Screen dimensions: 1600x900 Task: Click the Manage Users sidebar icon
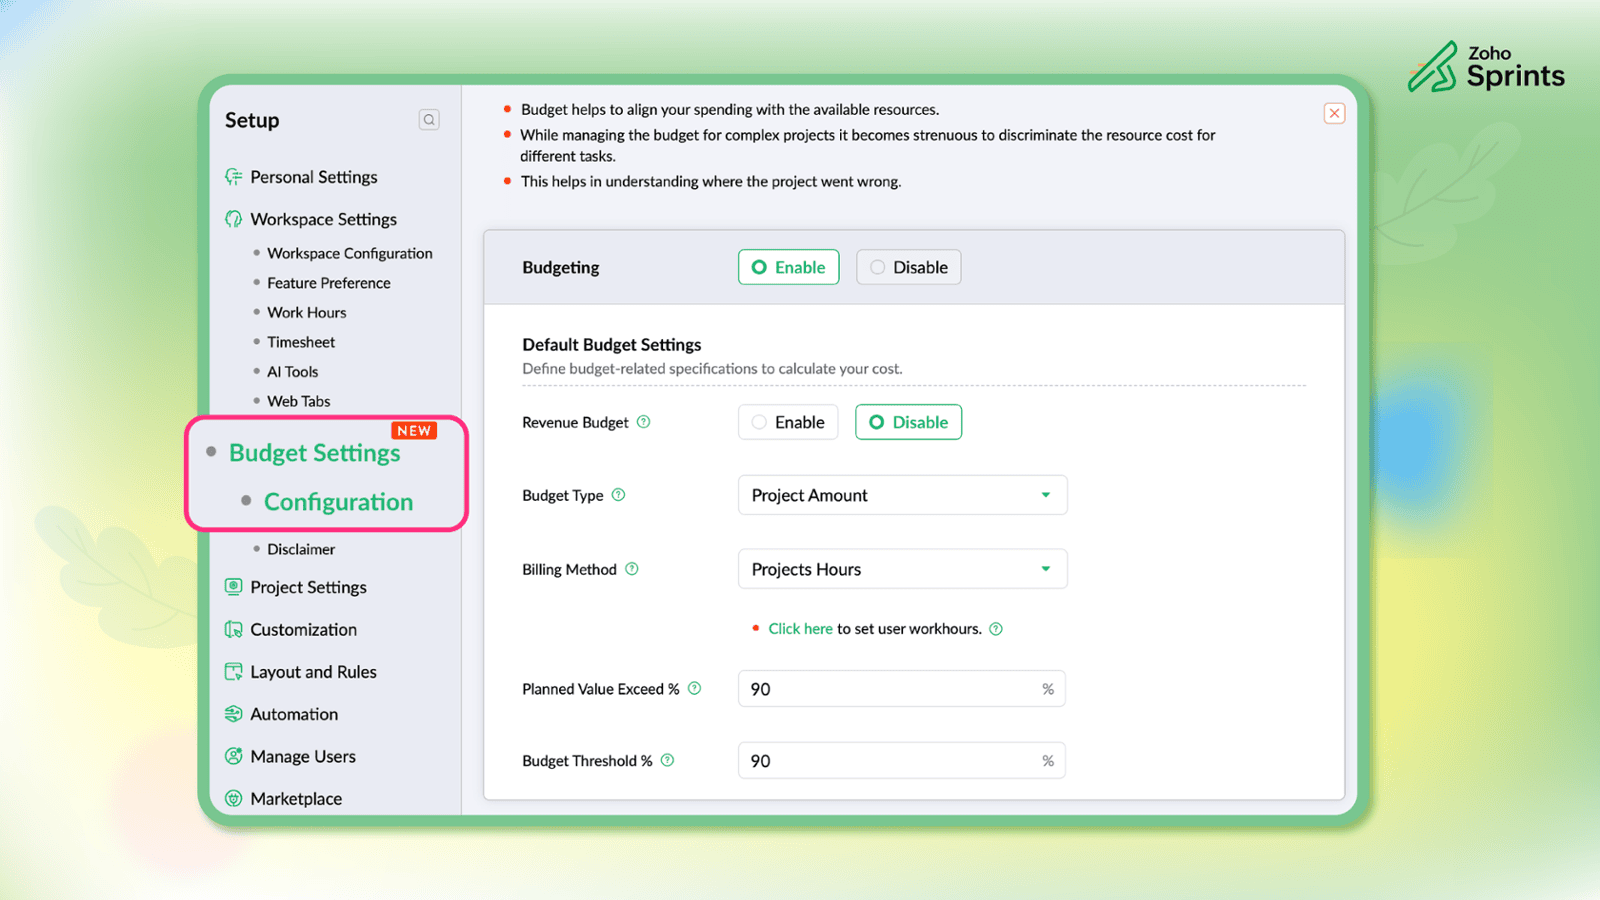[x=234, y=756]
